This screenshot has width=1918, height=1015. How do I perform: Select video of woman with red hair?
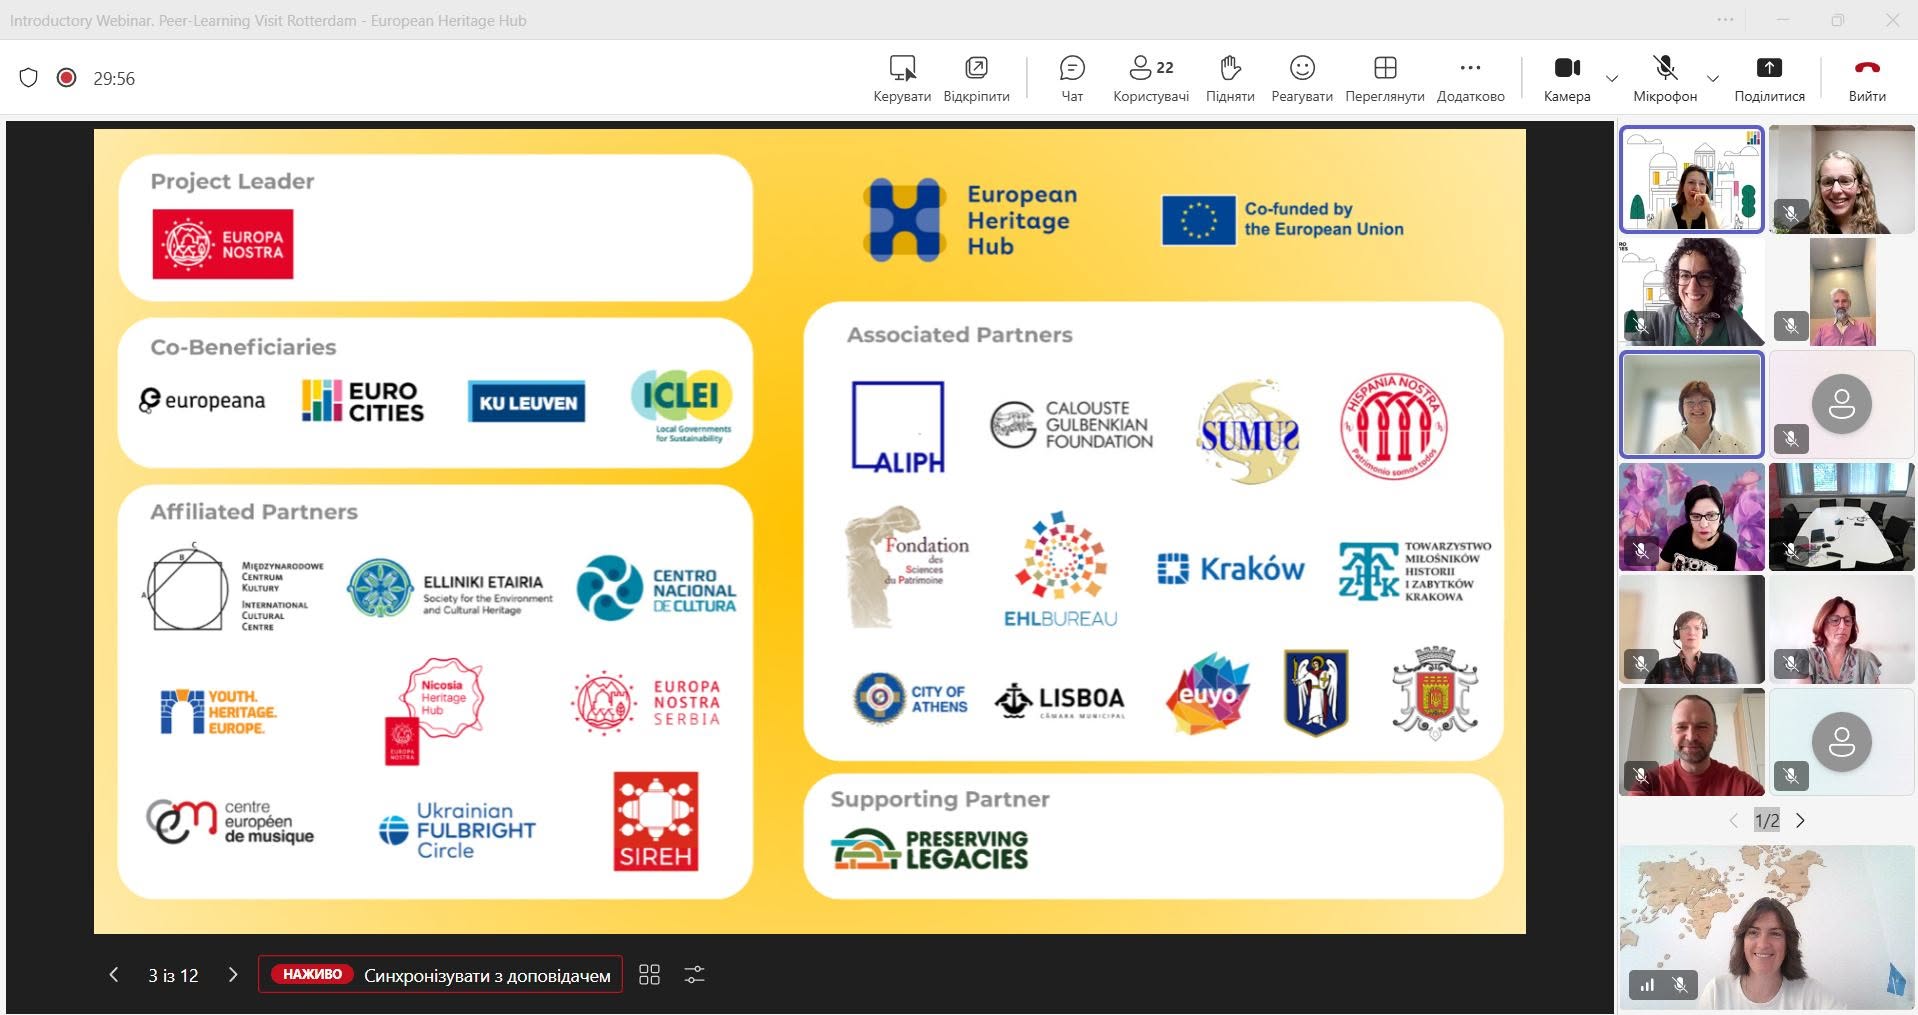click(1841, 630)
